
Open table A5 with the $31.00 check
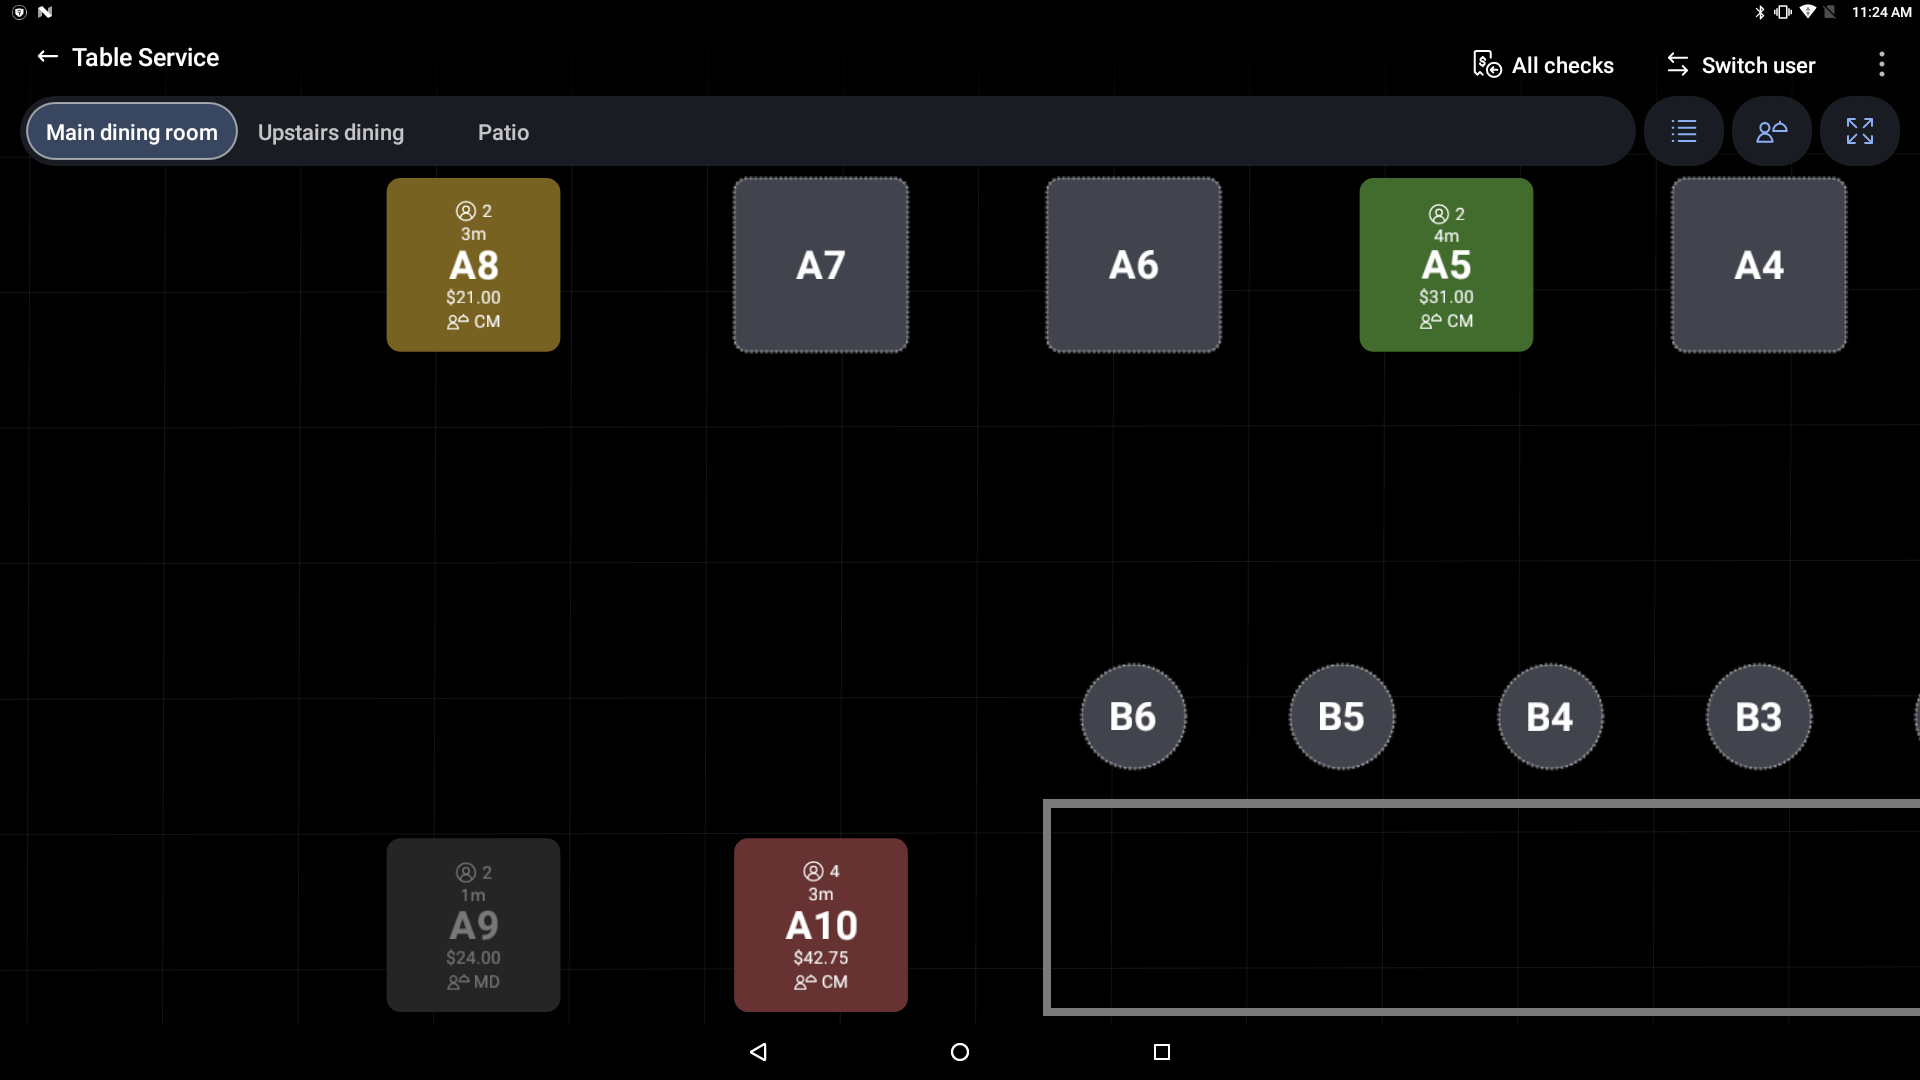(1445, 264)
